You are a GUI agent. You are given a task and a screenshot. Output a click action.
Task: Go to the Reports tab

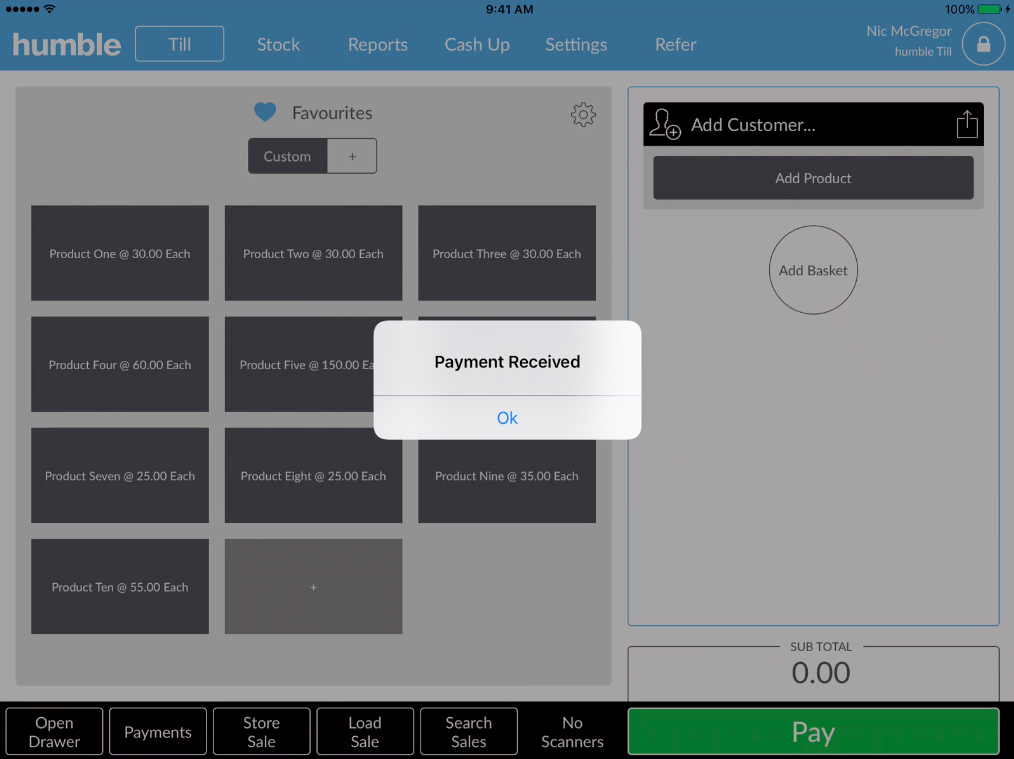pos(378,45)
